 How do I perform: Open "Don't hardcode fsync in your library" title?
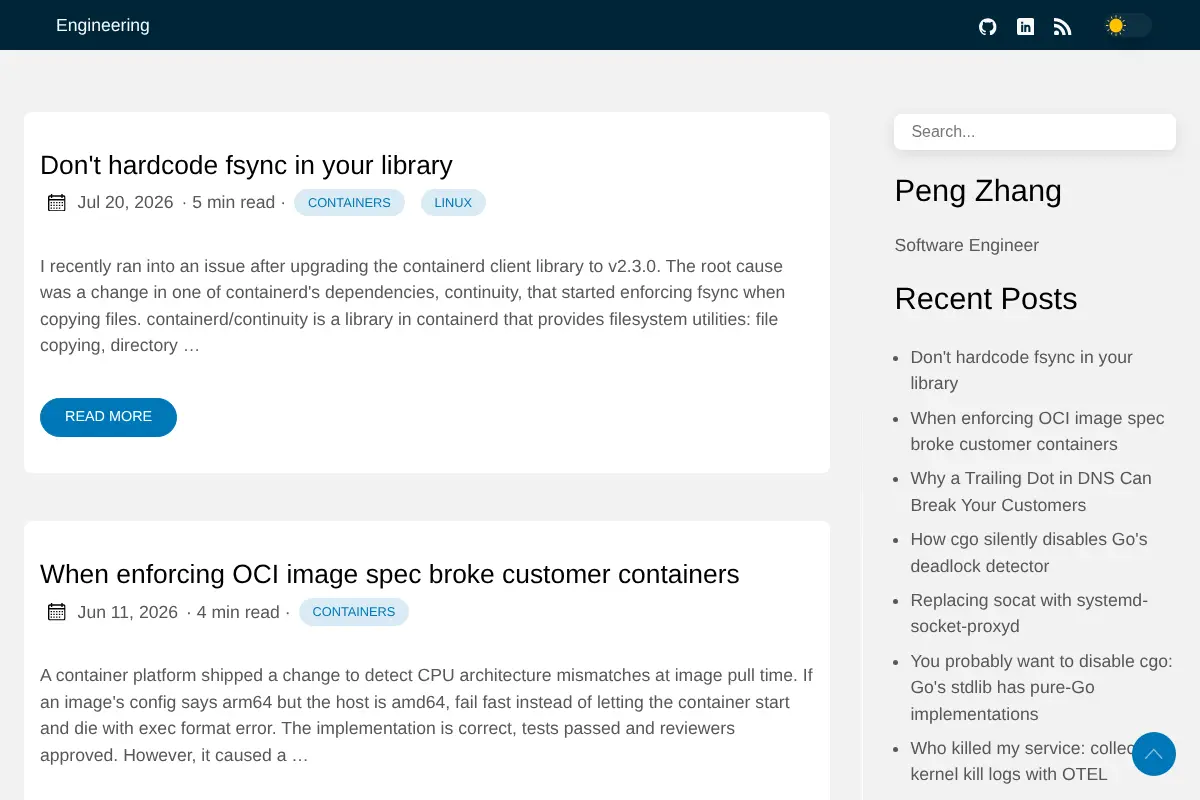pyautogui.click(x=246, y=165)
